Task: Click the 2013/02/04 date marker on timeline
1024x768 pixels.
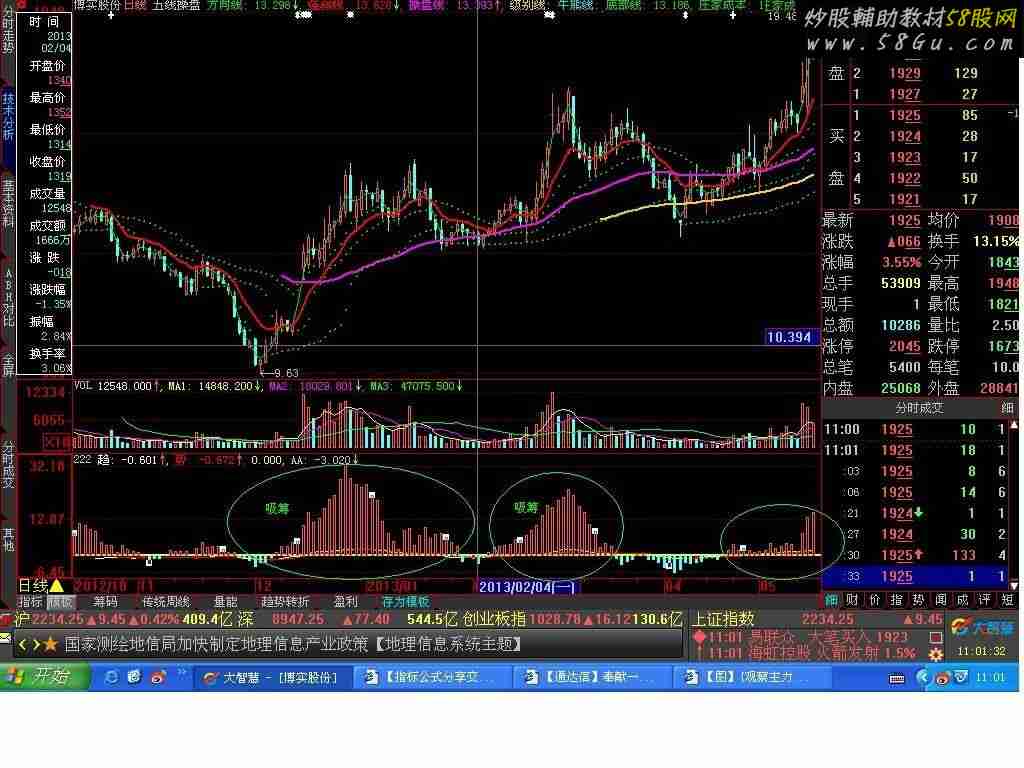Action: (527, 586)
